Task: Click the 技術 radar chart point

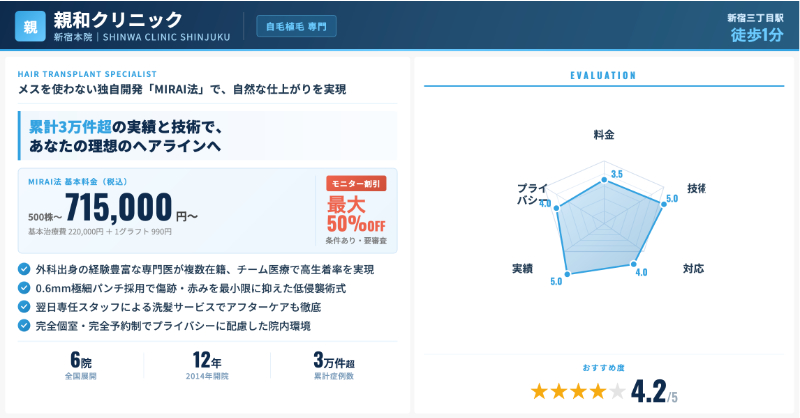Action: (663, 203)
